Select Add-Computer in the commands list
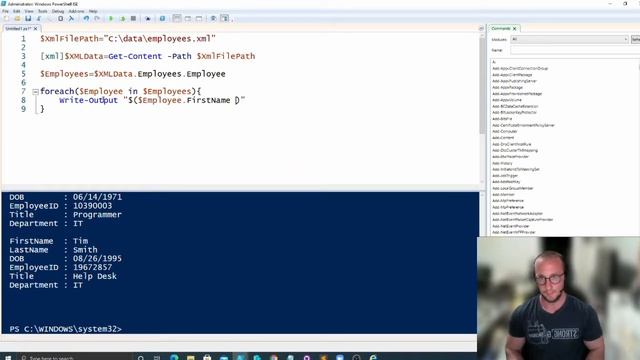 pyautogui.click(x=504, y=131)
